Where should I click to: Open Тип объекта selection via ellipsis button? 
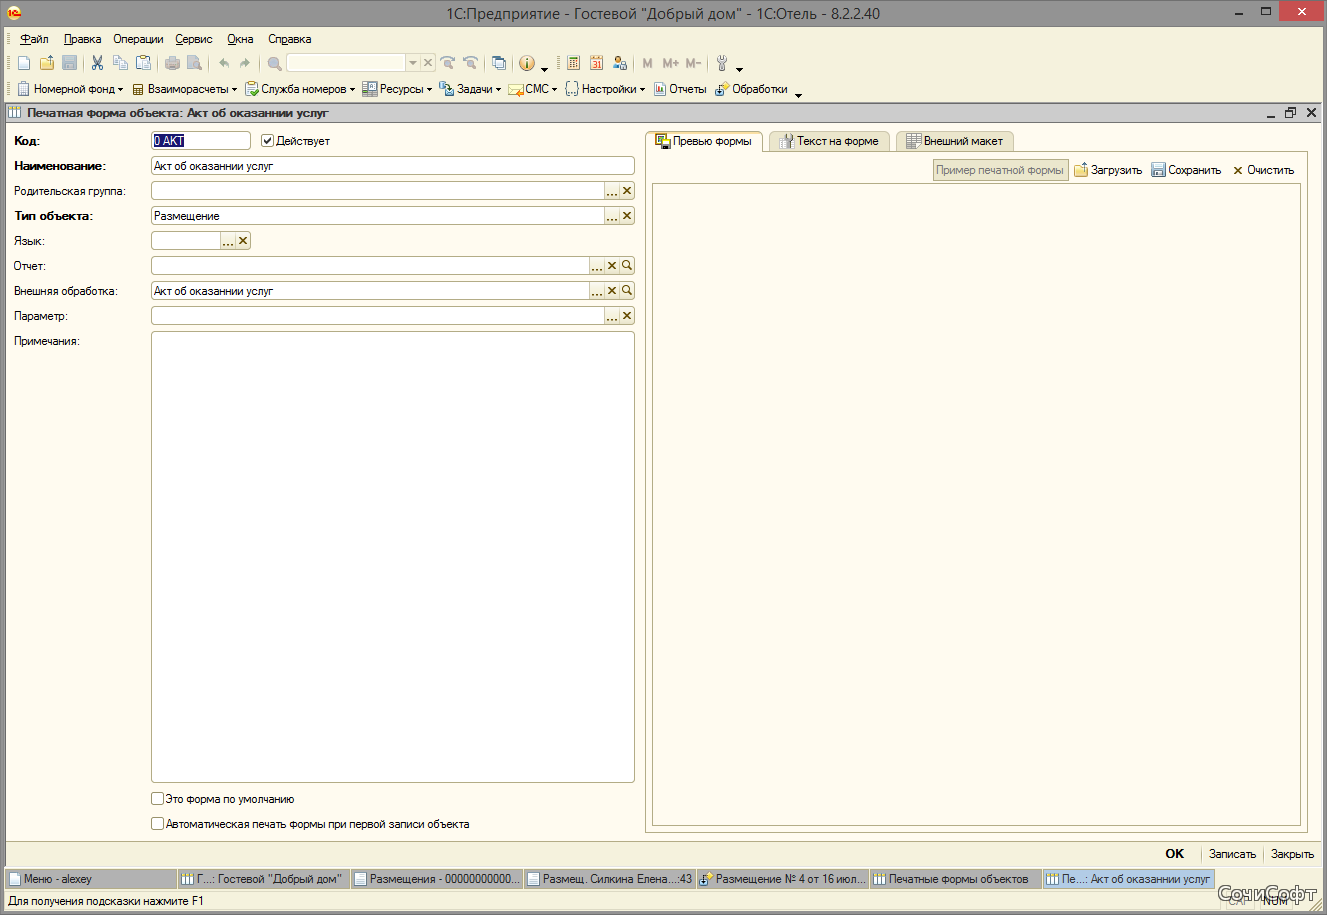[612, 216]
